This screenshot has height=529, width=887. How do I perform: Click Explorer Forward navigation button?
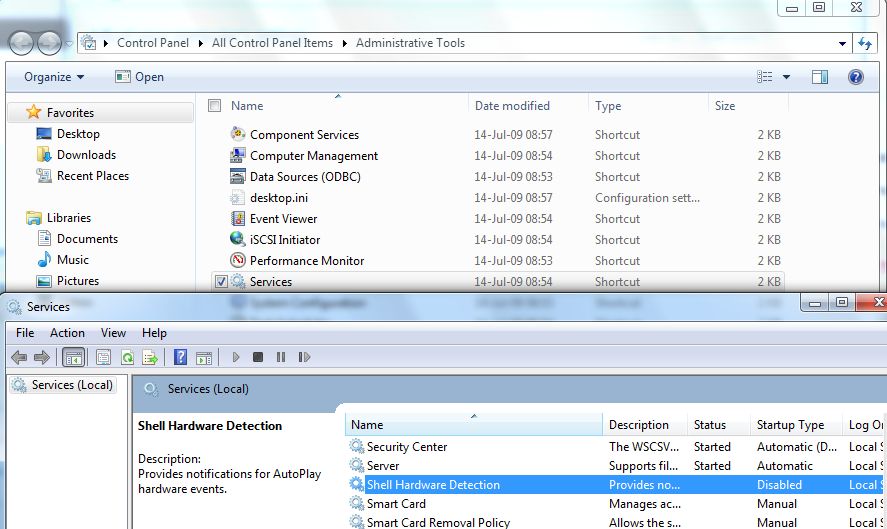click(x=49, y=43)
